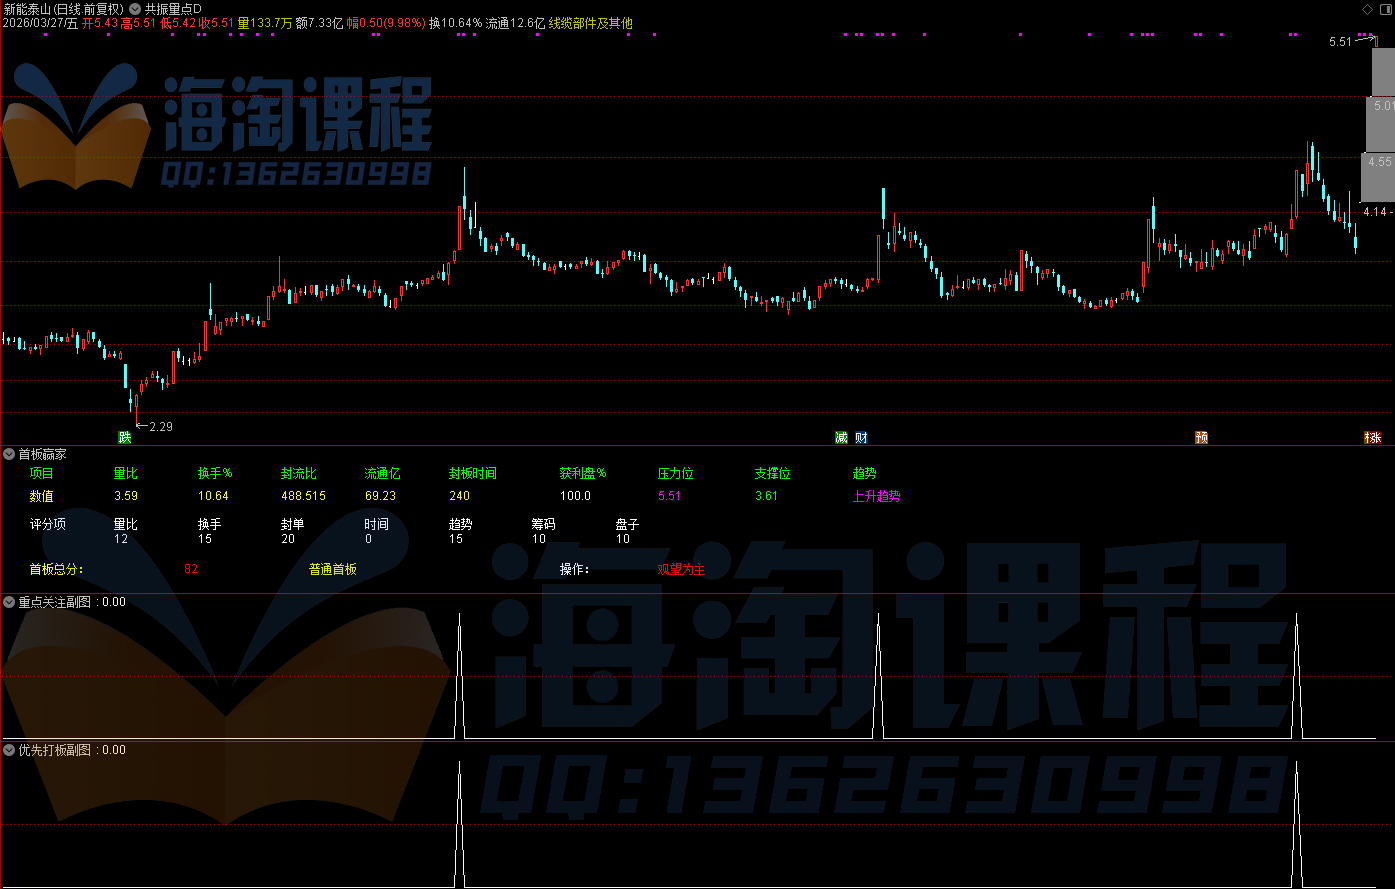Click the gray 5.01 price level block
This screenshot has width=1395, height=889.
coord(1381,106)
